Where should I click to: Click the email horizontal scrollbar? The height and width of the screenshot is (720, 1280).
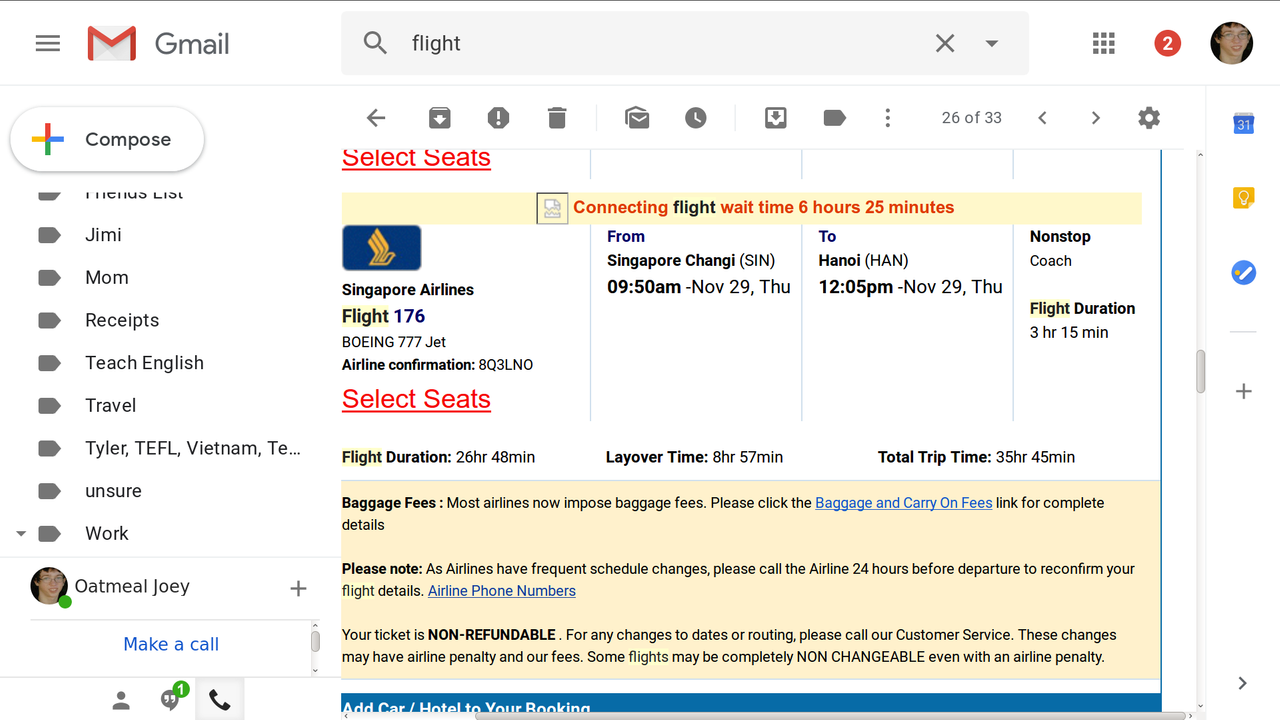(x=830, y=715)
